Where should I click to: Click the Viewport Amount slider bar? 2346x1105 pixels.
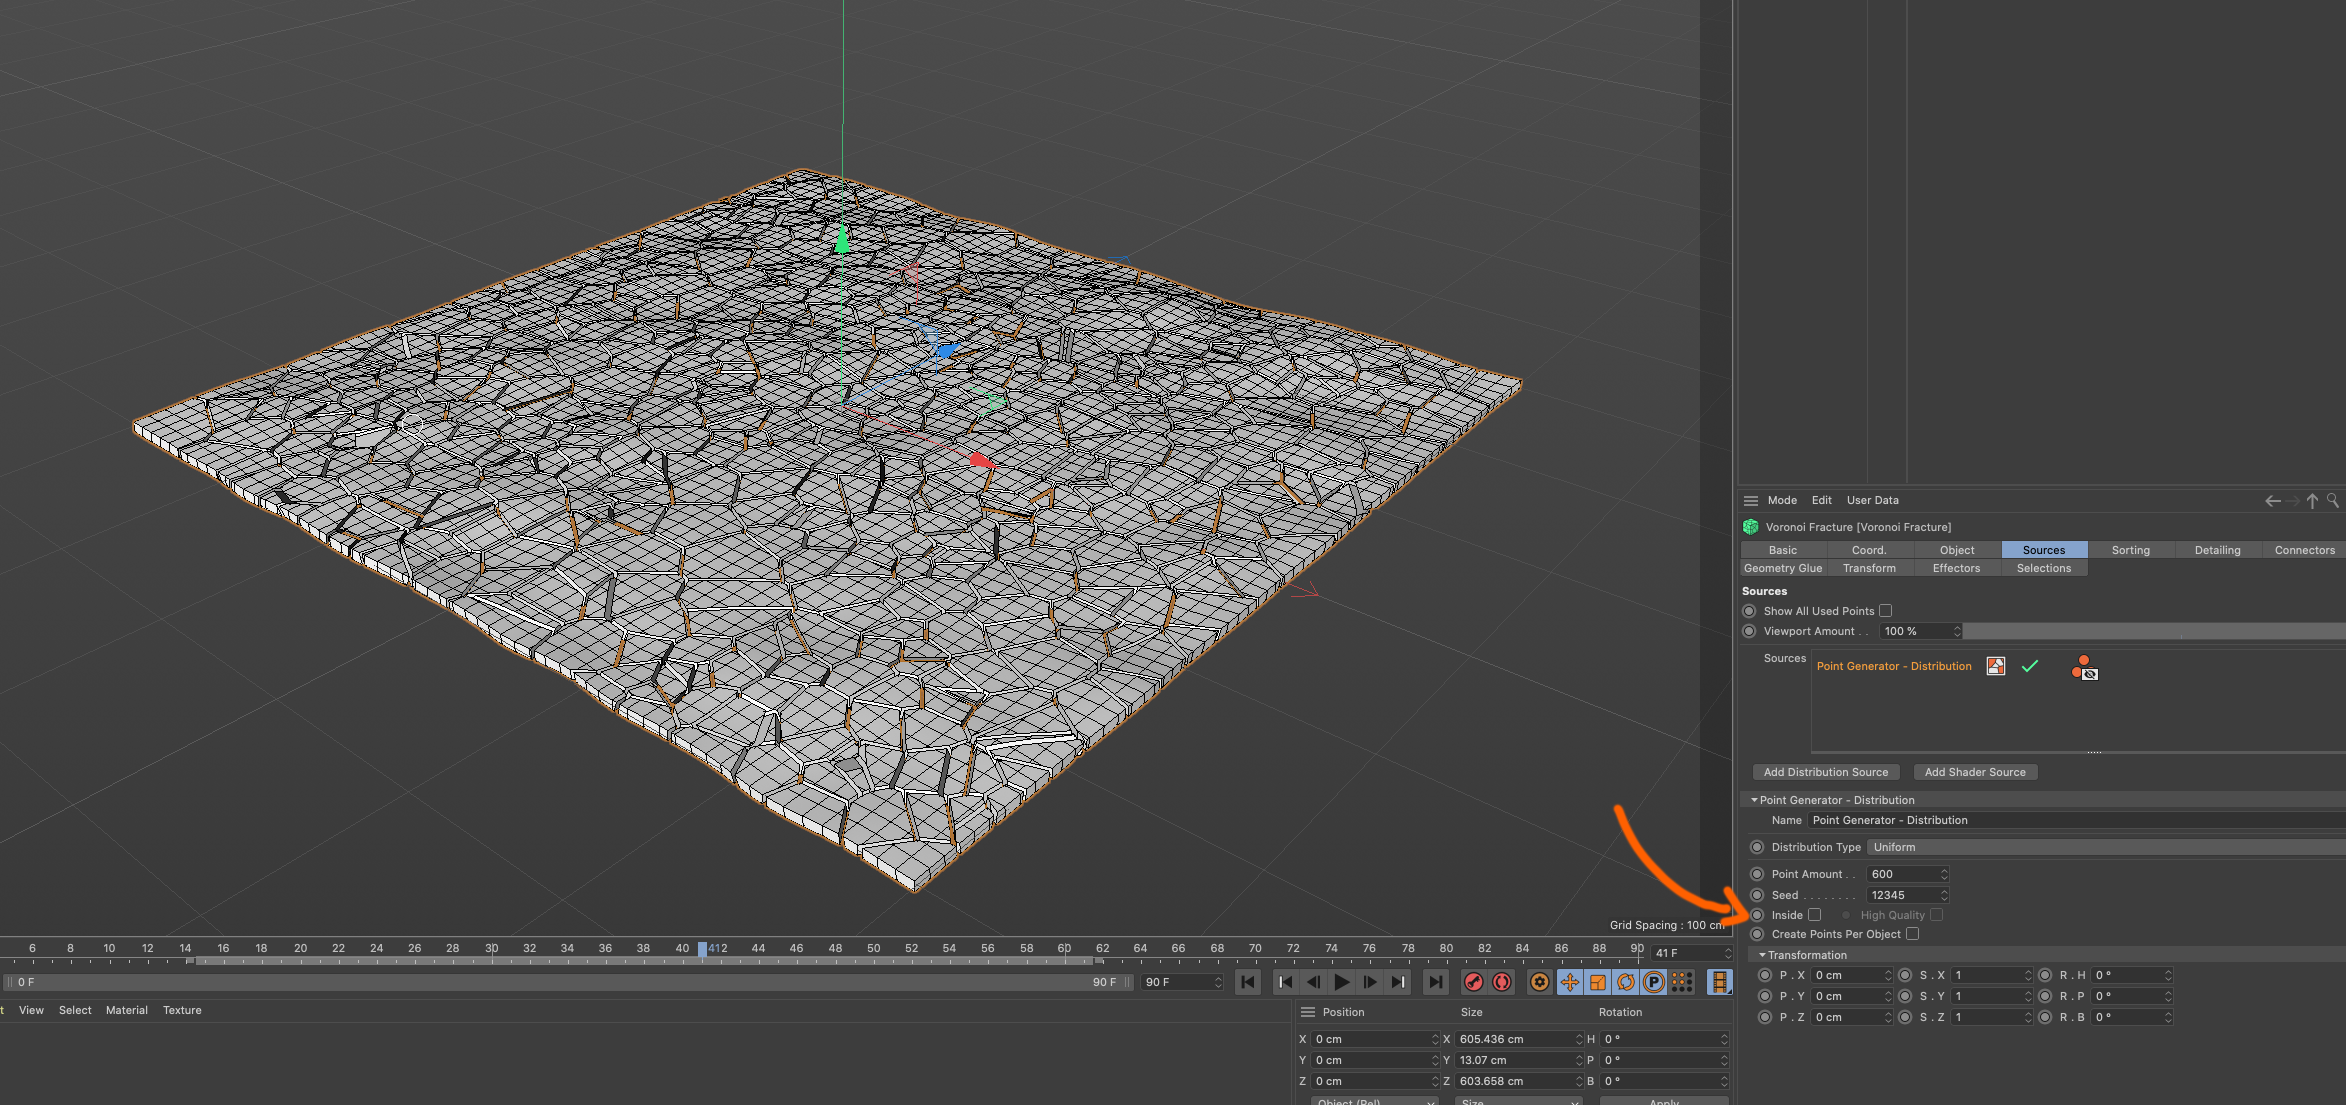click(2150, 631)
